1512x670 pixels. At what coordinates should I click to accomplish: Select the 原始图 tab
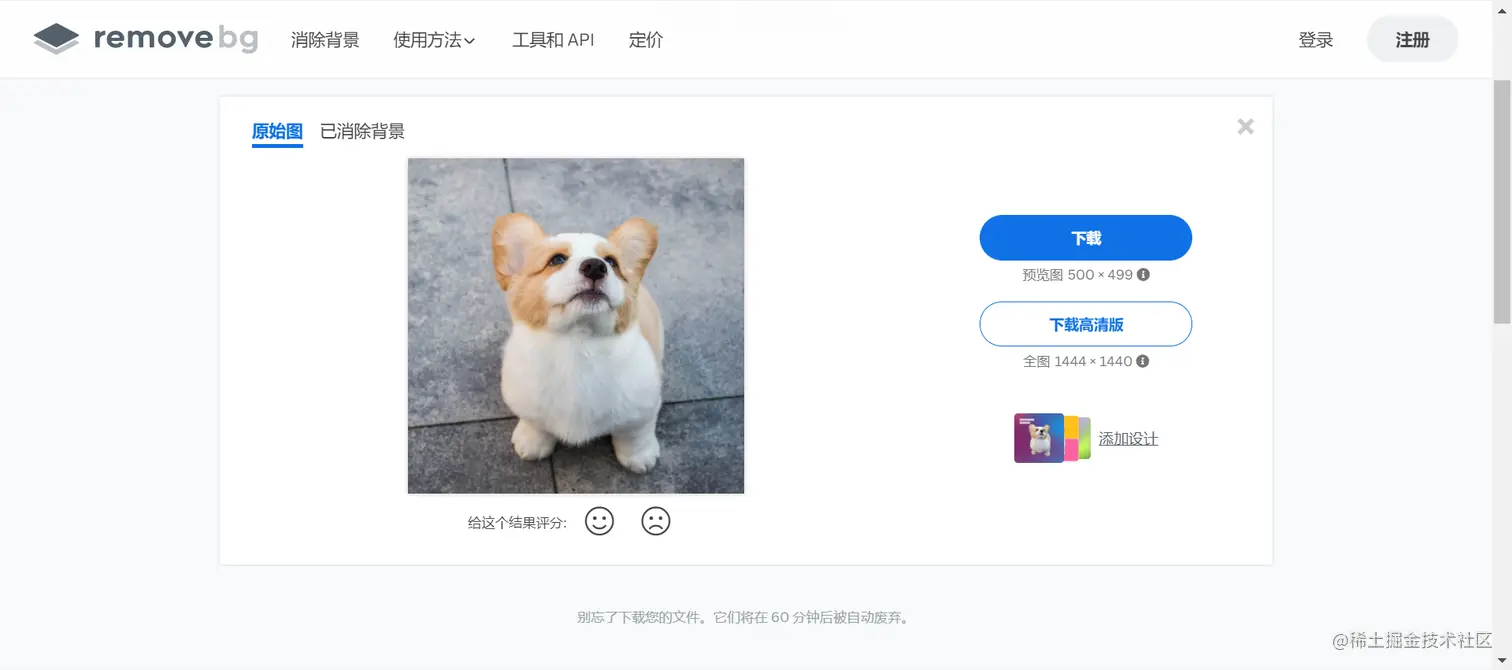277,132
